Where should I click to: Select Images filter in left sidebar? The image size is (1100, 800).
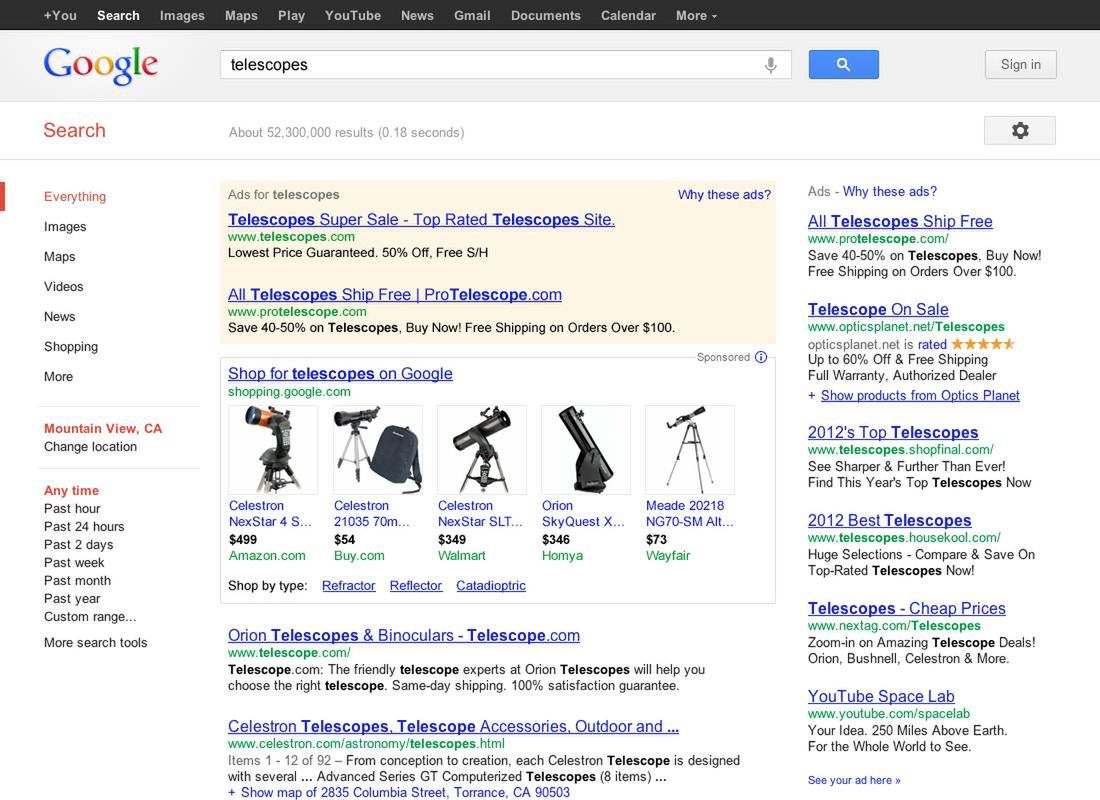point(65,227)
